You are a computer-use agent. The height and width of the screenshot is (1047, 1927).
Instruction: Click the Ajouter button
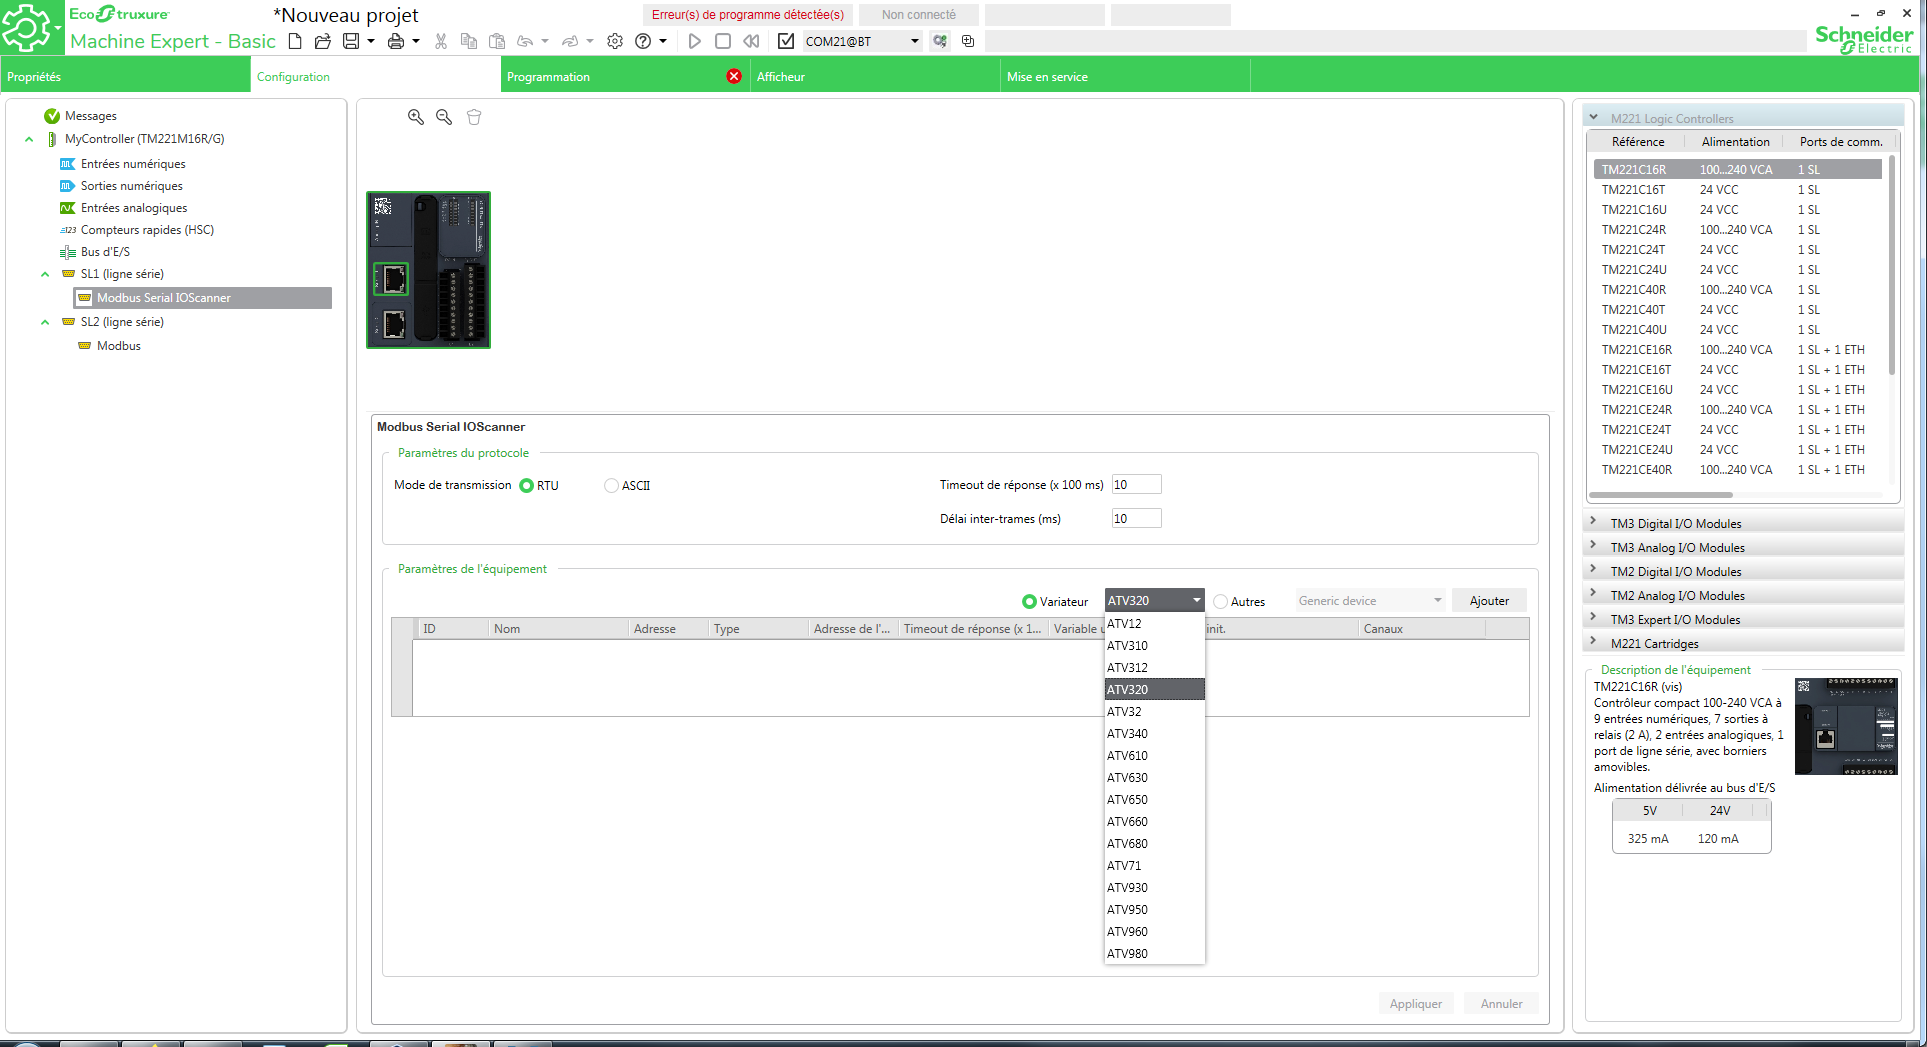pyautogui.click(x=1488, y=601)
